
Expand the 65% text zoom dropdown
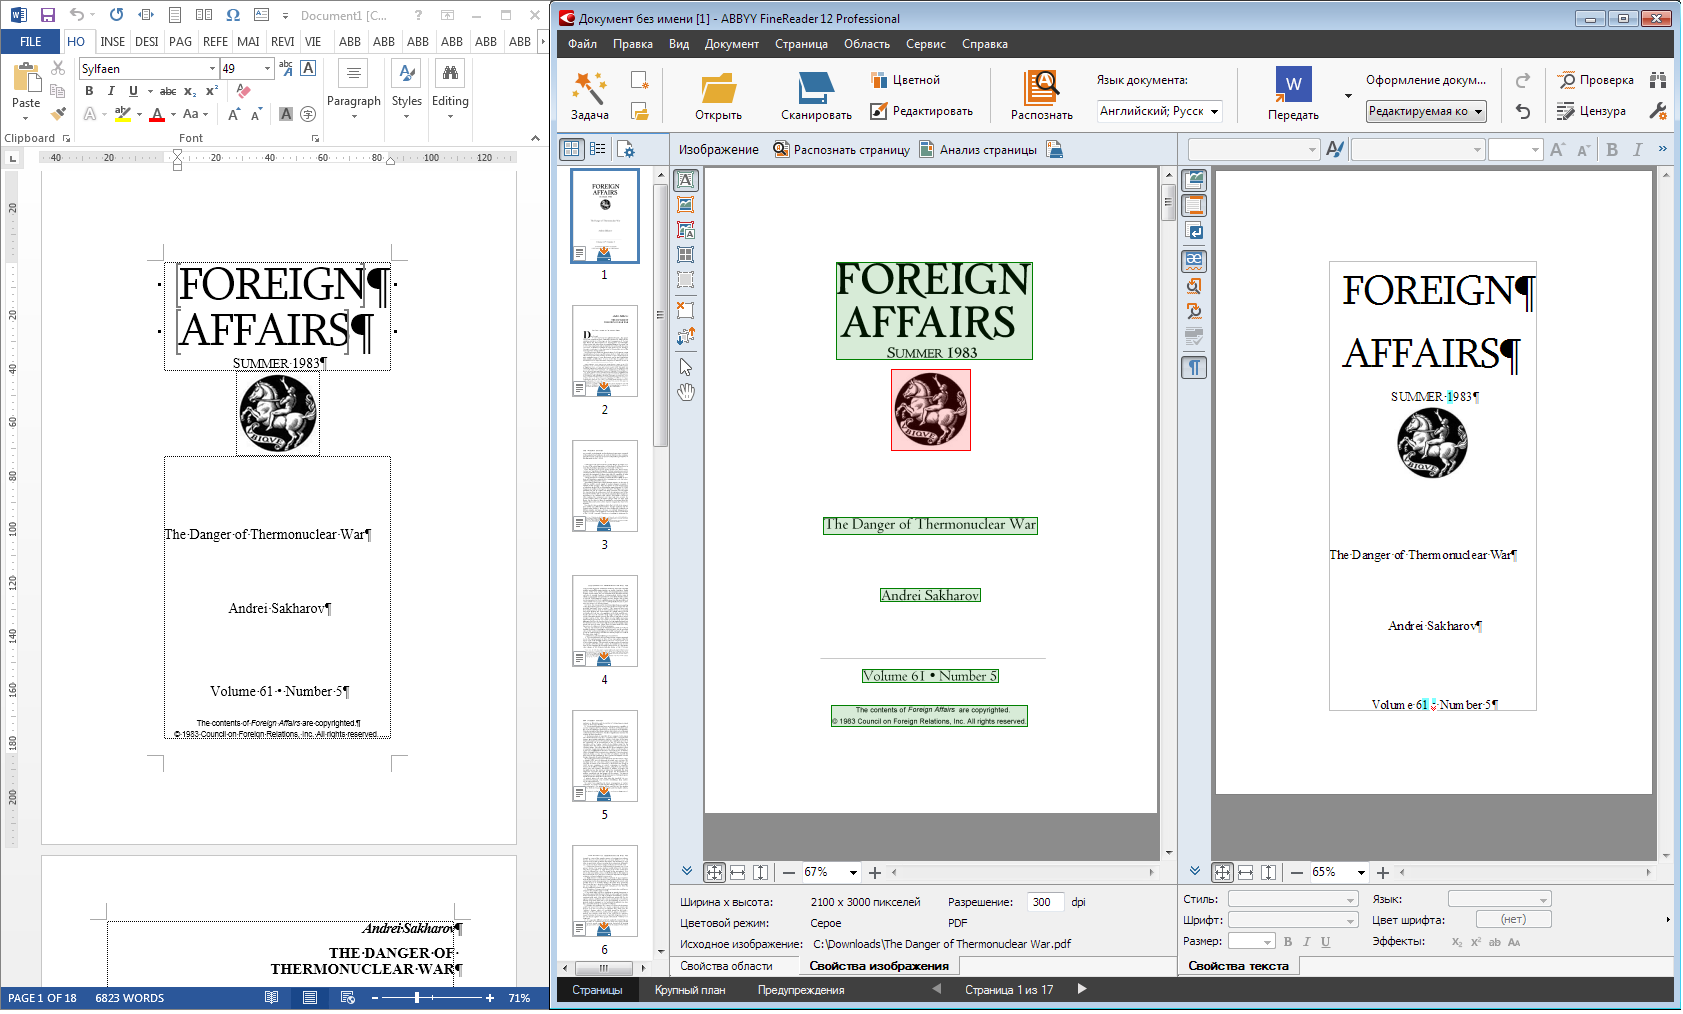tap(1360, 873)
